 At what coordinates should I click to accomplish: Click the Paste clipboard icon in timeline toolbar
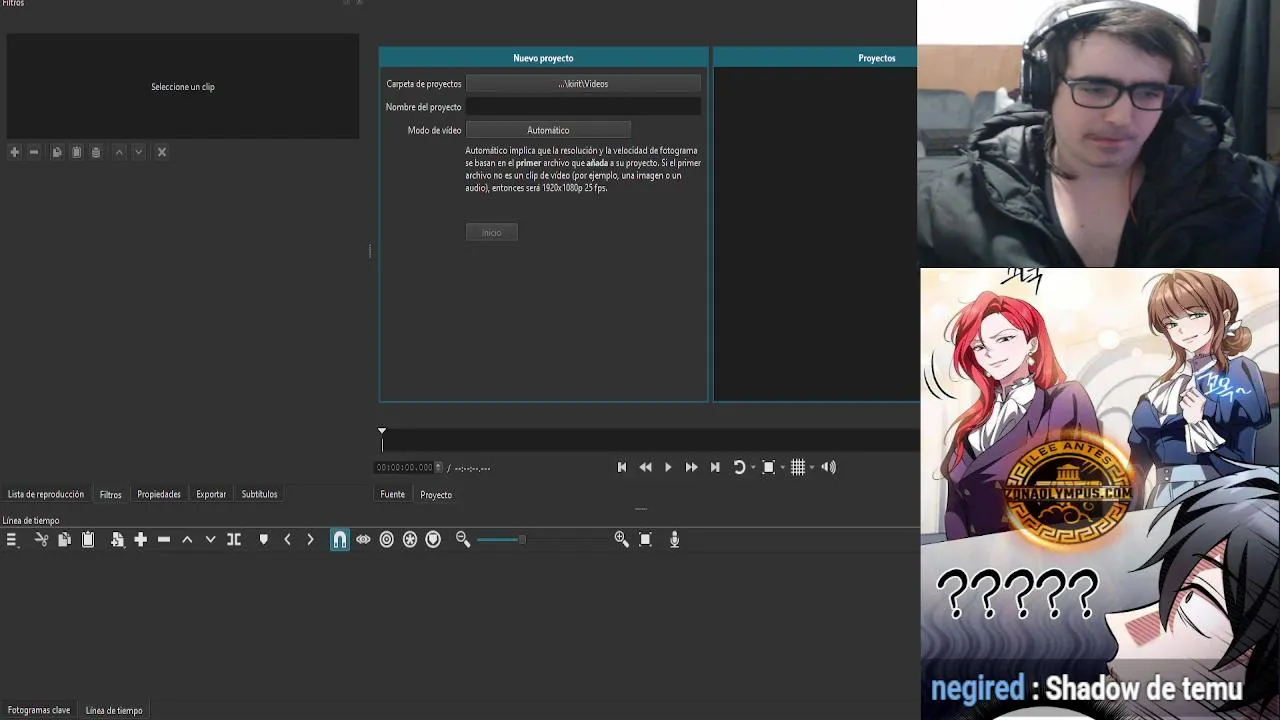tap(88, 540)
